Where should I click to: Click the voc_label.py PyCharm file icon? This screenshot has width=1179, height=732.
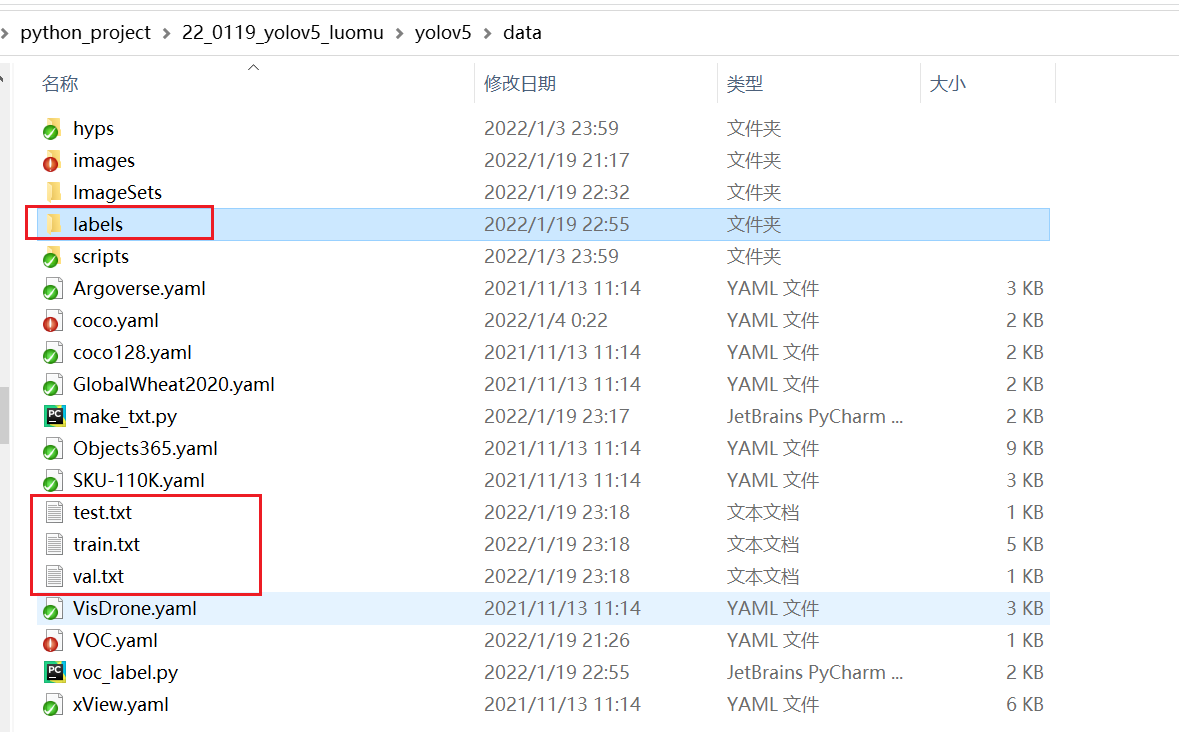pyautogui.click(x=54, y=673)
